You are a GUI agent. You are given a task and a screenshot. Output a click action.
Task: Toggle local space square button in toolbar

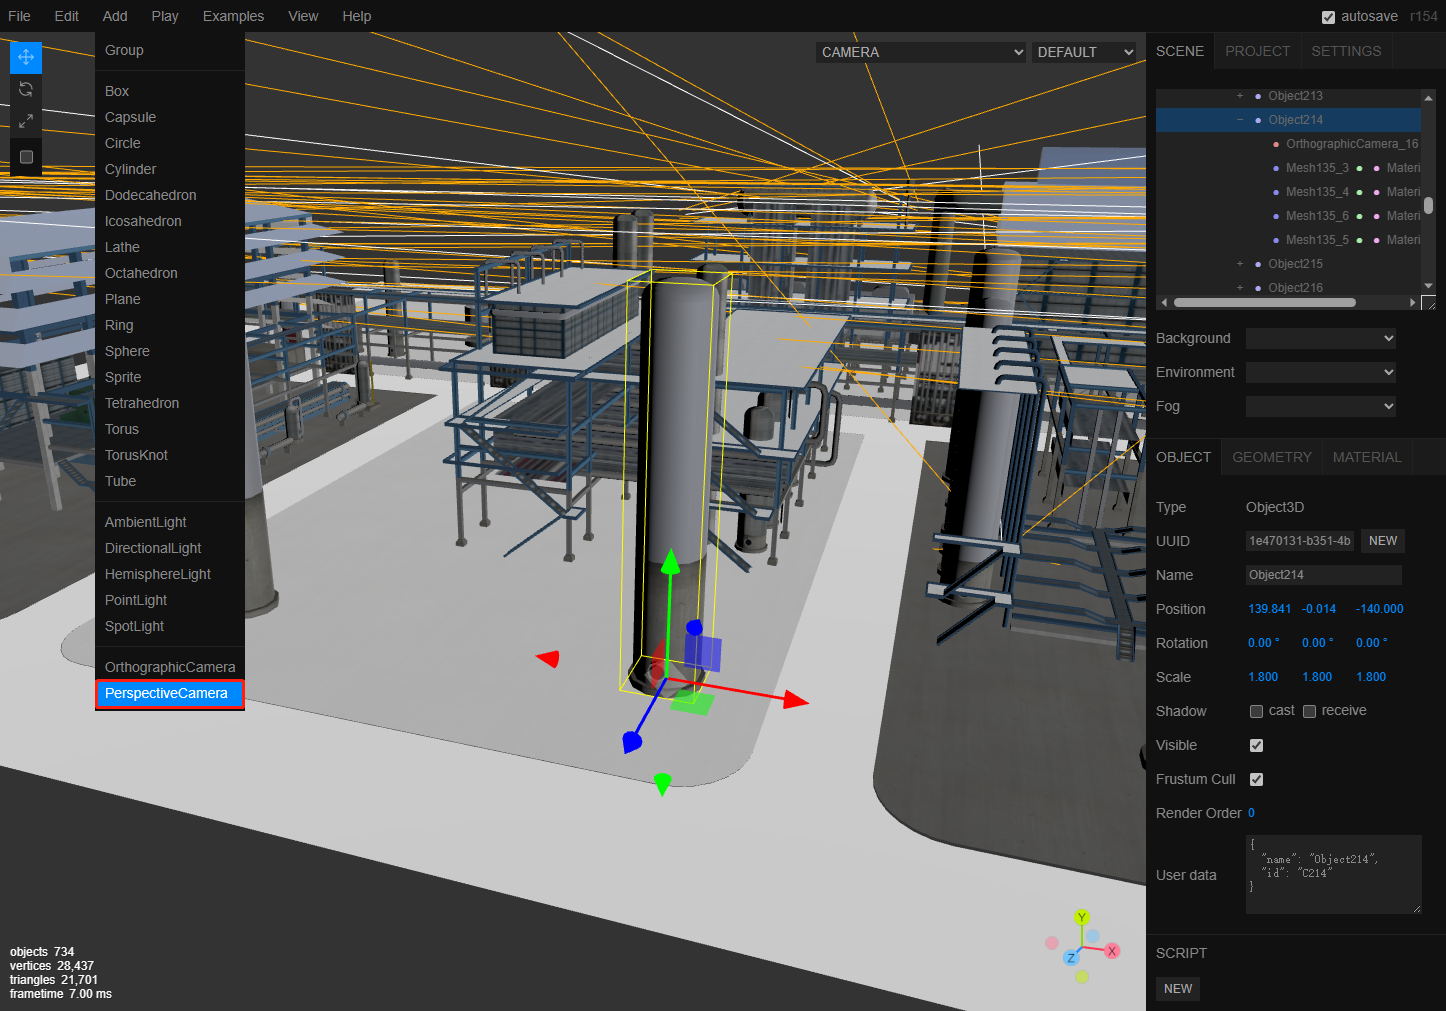point(26,157)
